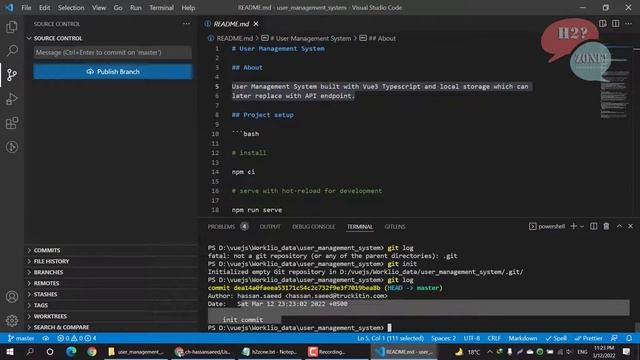Image resolution: width=640 pixels, height=360 pixels.
Task: Open Edge browser from taskbar
Action: [x=71, y=351]
